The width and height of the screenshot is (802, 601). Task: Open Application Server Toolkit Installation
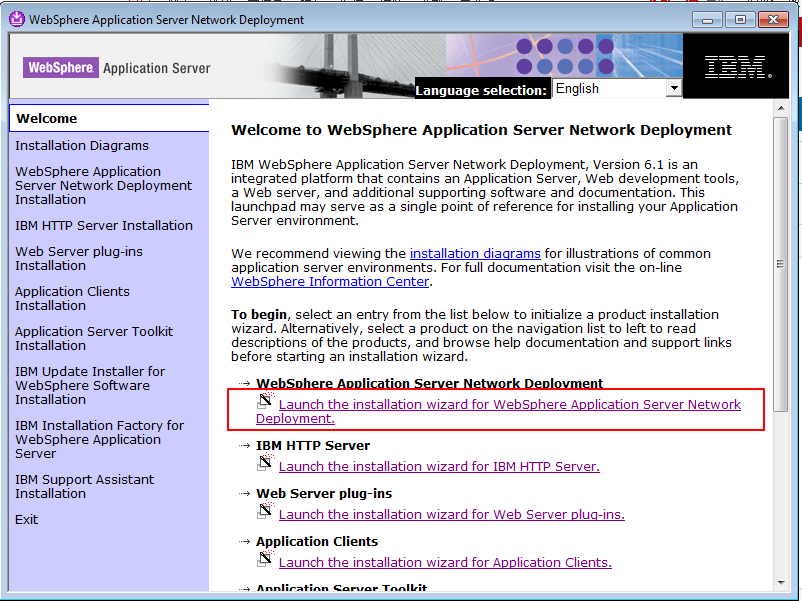point(94,338)
